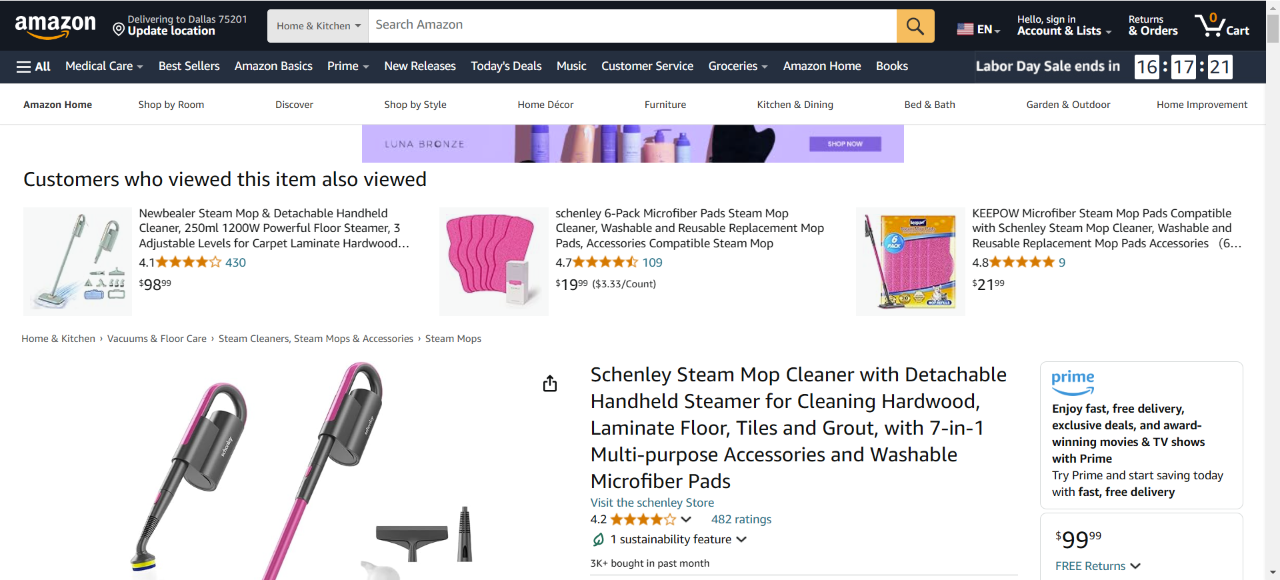
Task: Click the Amazon logo
Action: pos(55,26)
